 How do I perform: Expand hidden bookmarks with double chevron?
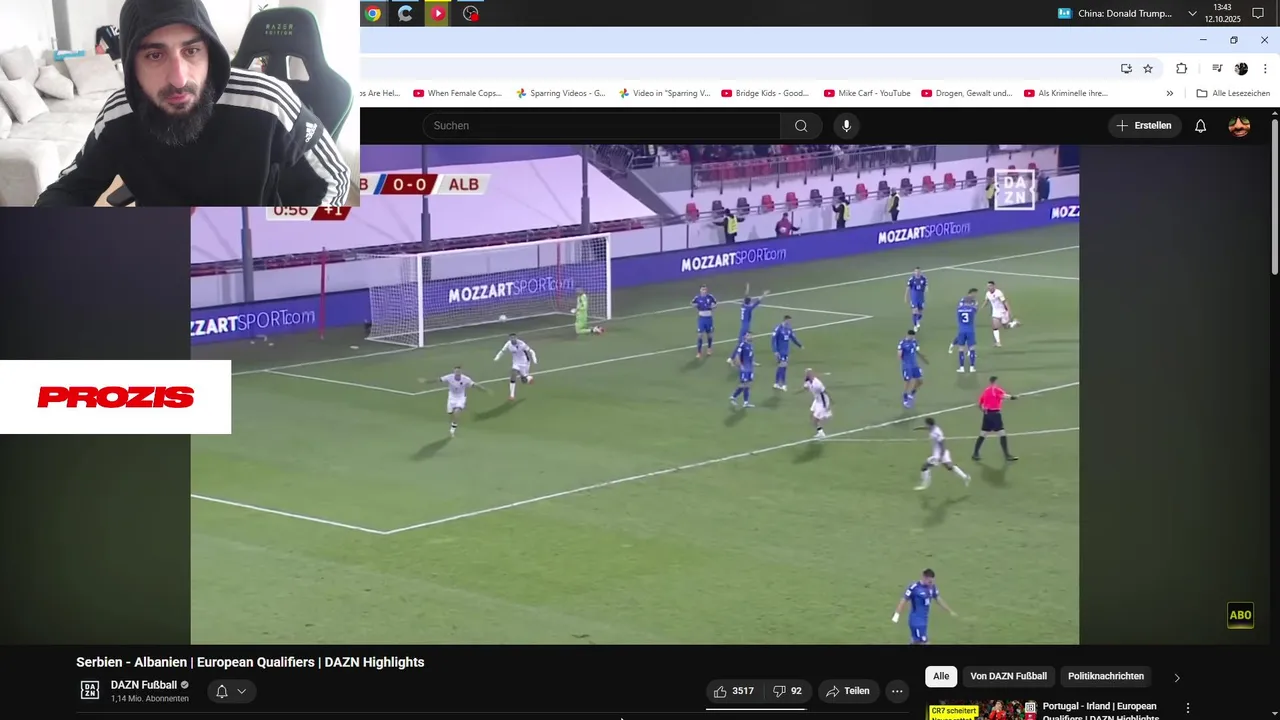(x=1170, y=93)
